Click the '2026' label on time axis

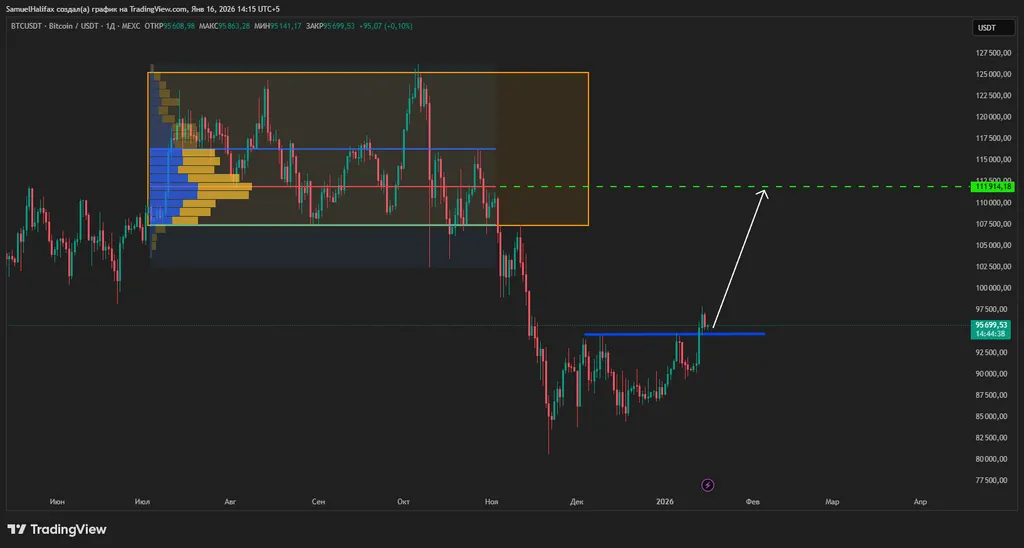point(665,500)
